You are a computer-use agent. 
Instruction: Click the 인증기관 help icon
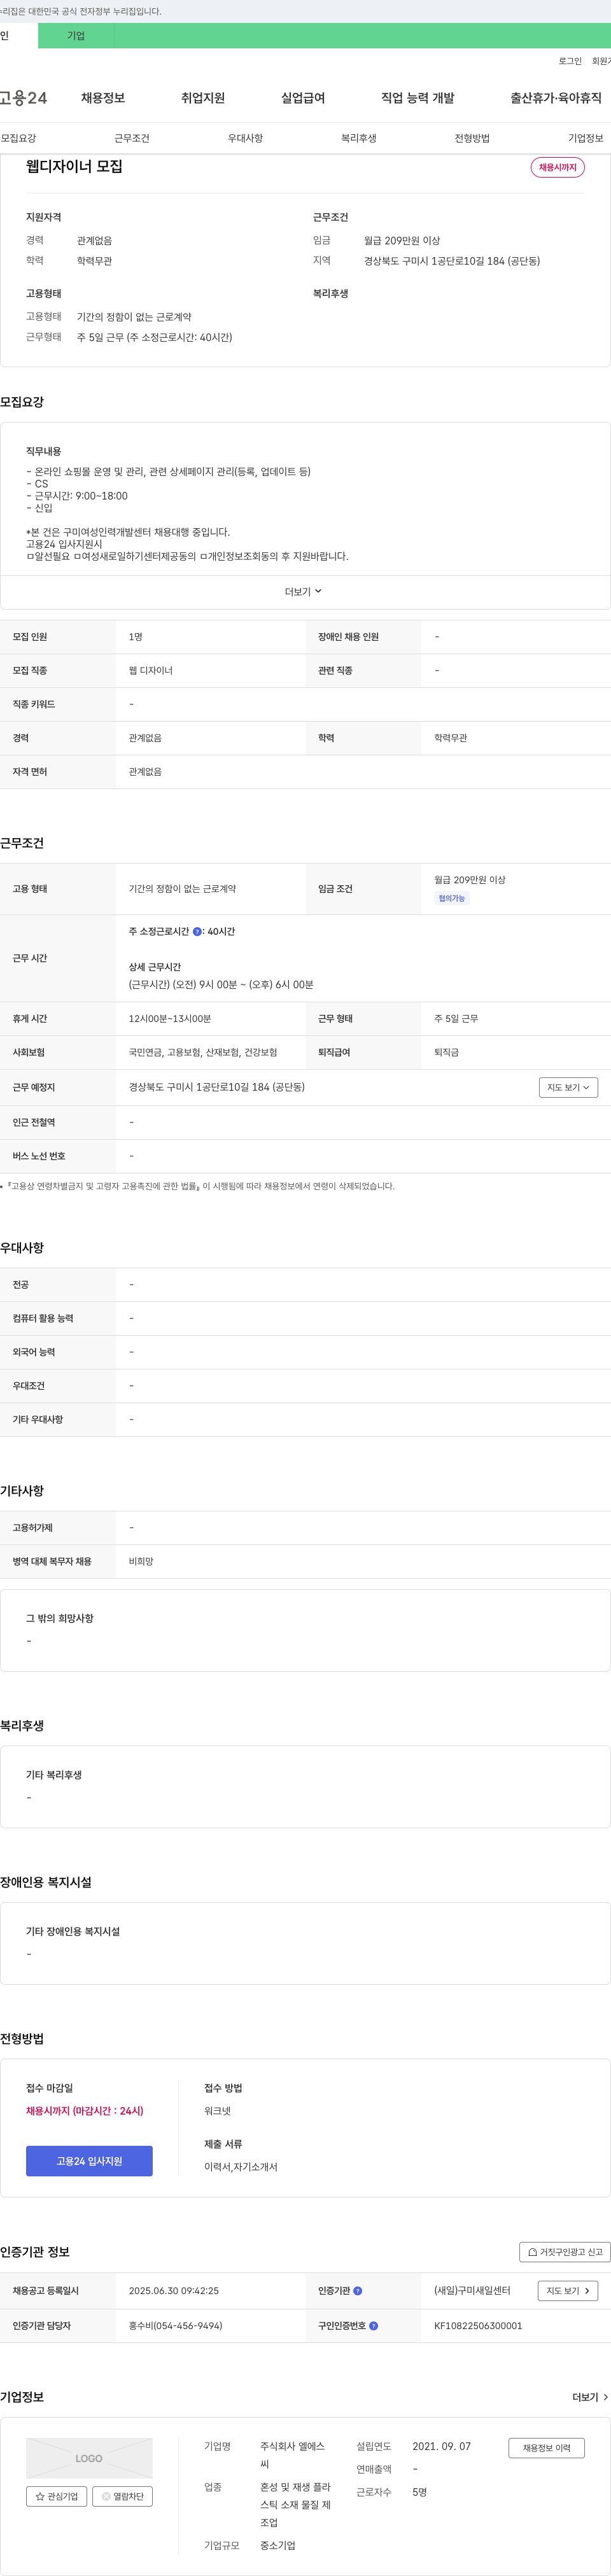(x=358, y=2291)
